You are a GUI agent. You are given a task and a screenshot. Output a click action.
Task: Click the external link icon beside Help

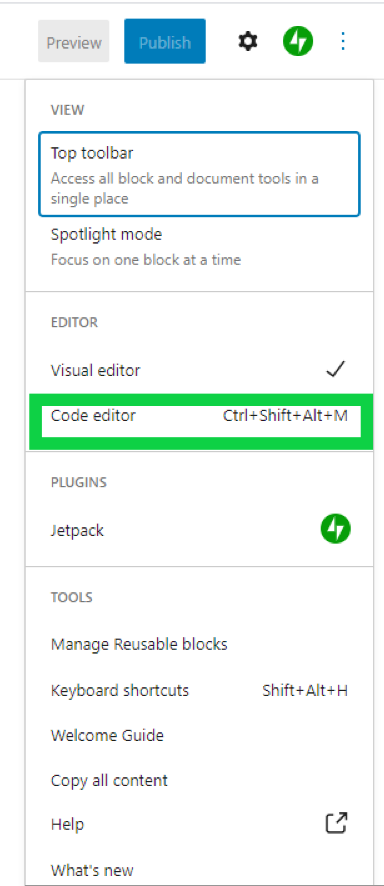click(337, 824)
